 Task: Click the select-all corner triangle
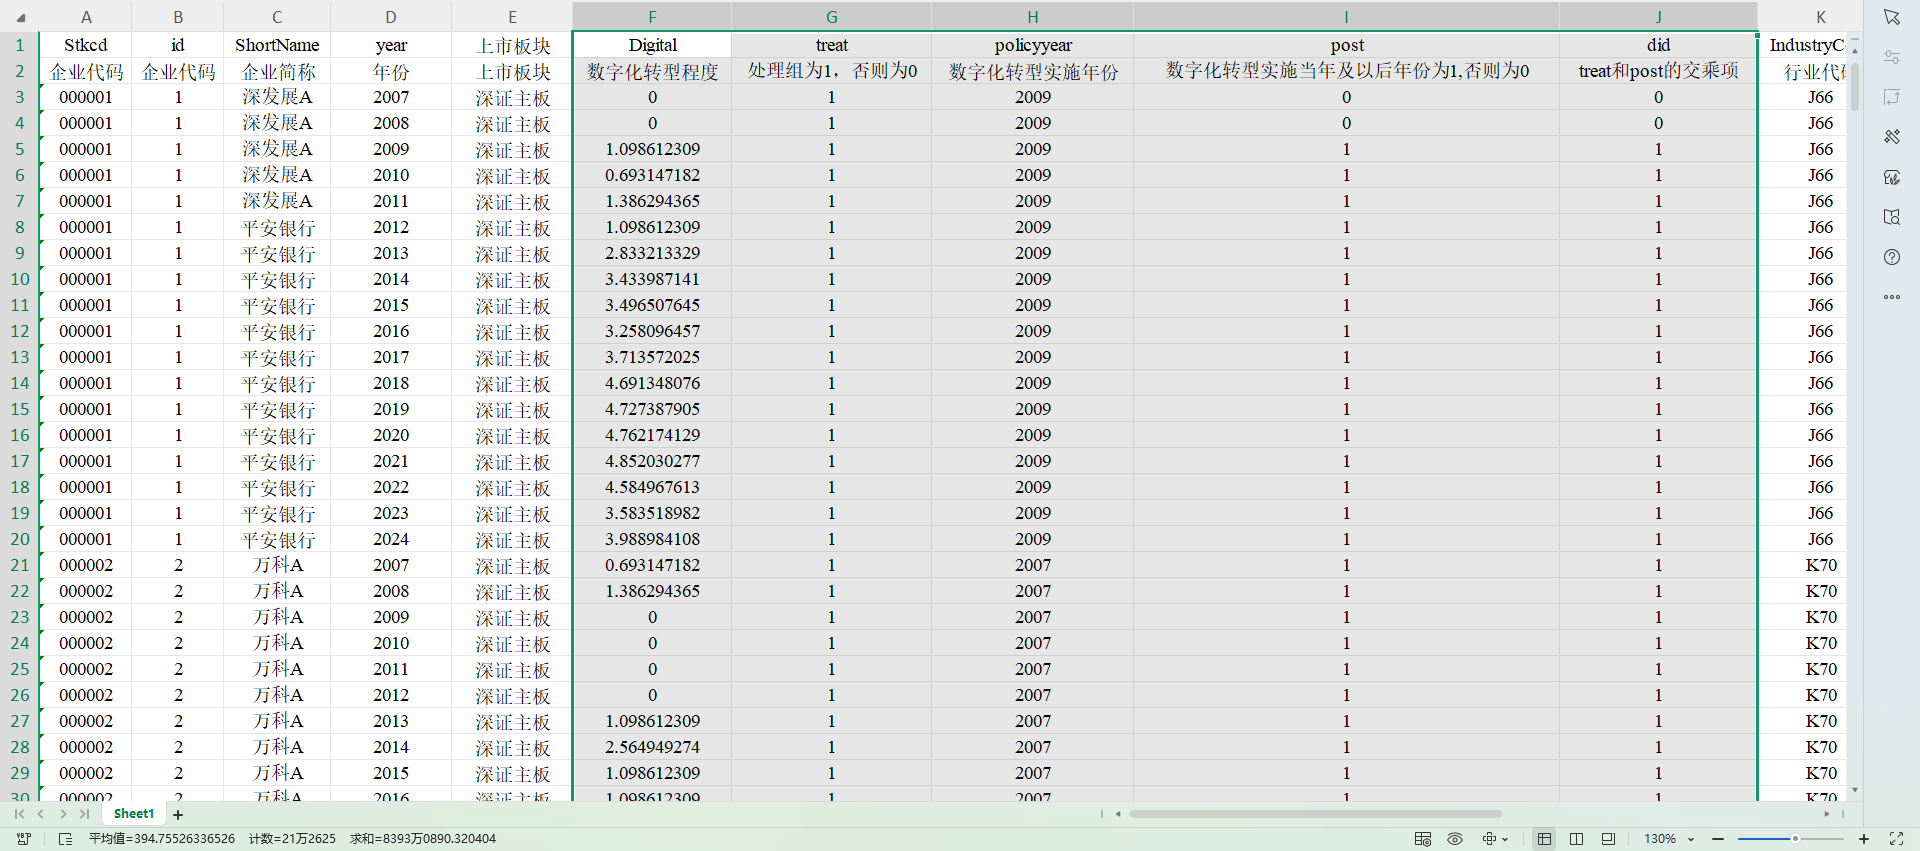[20, 18]
